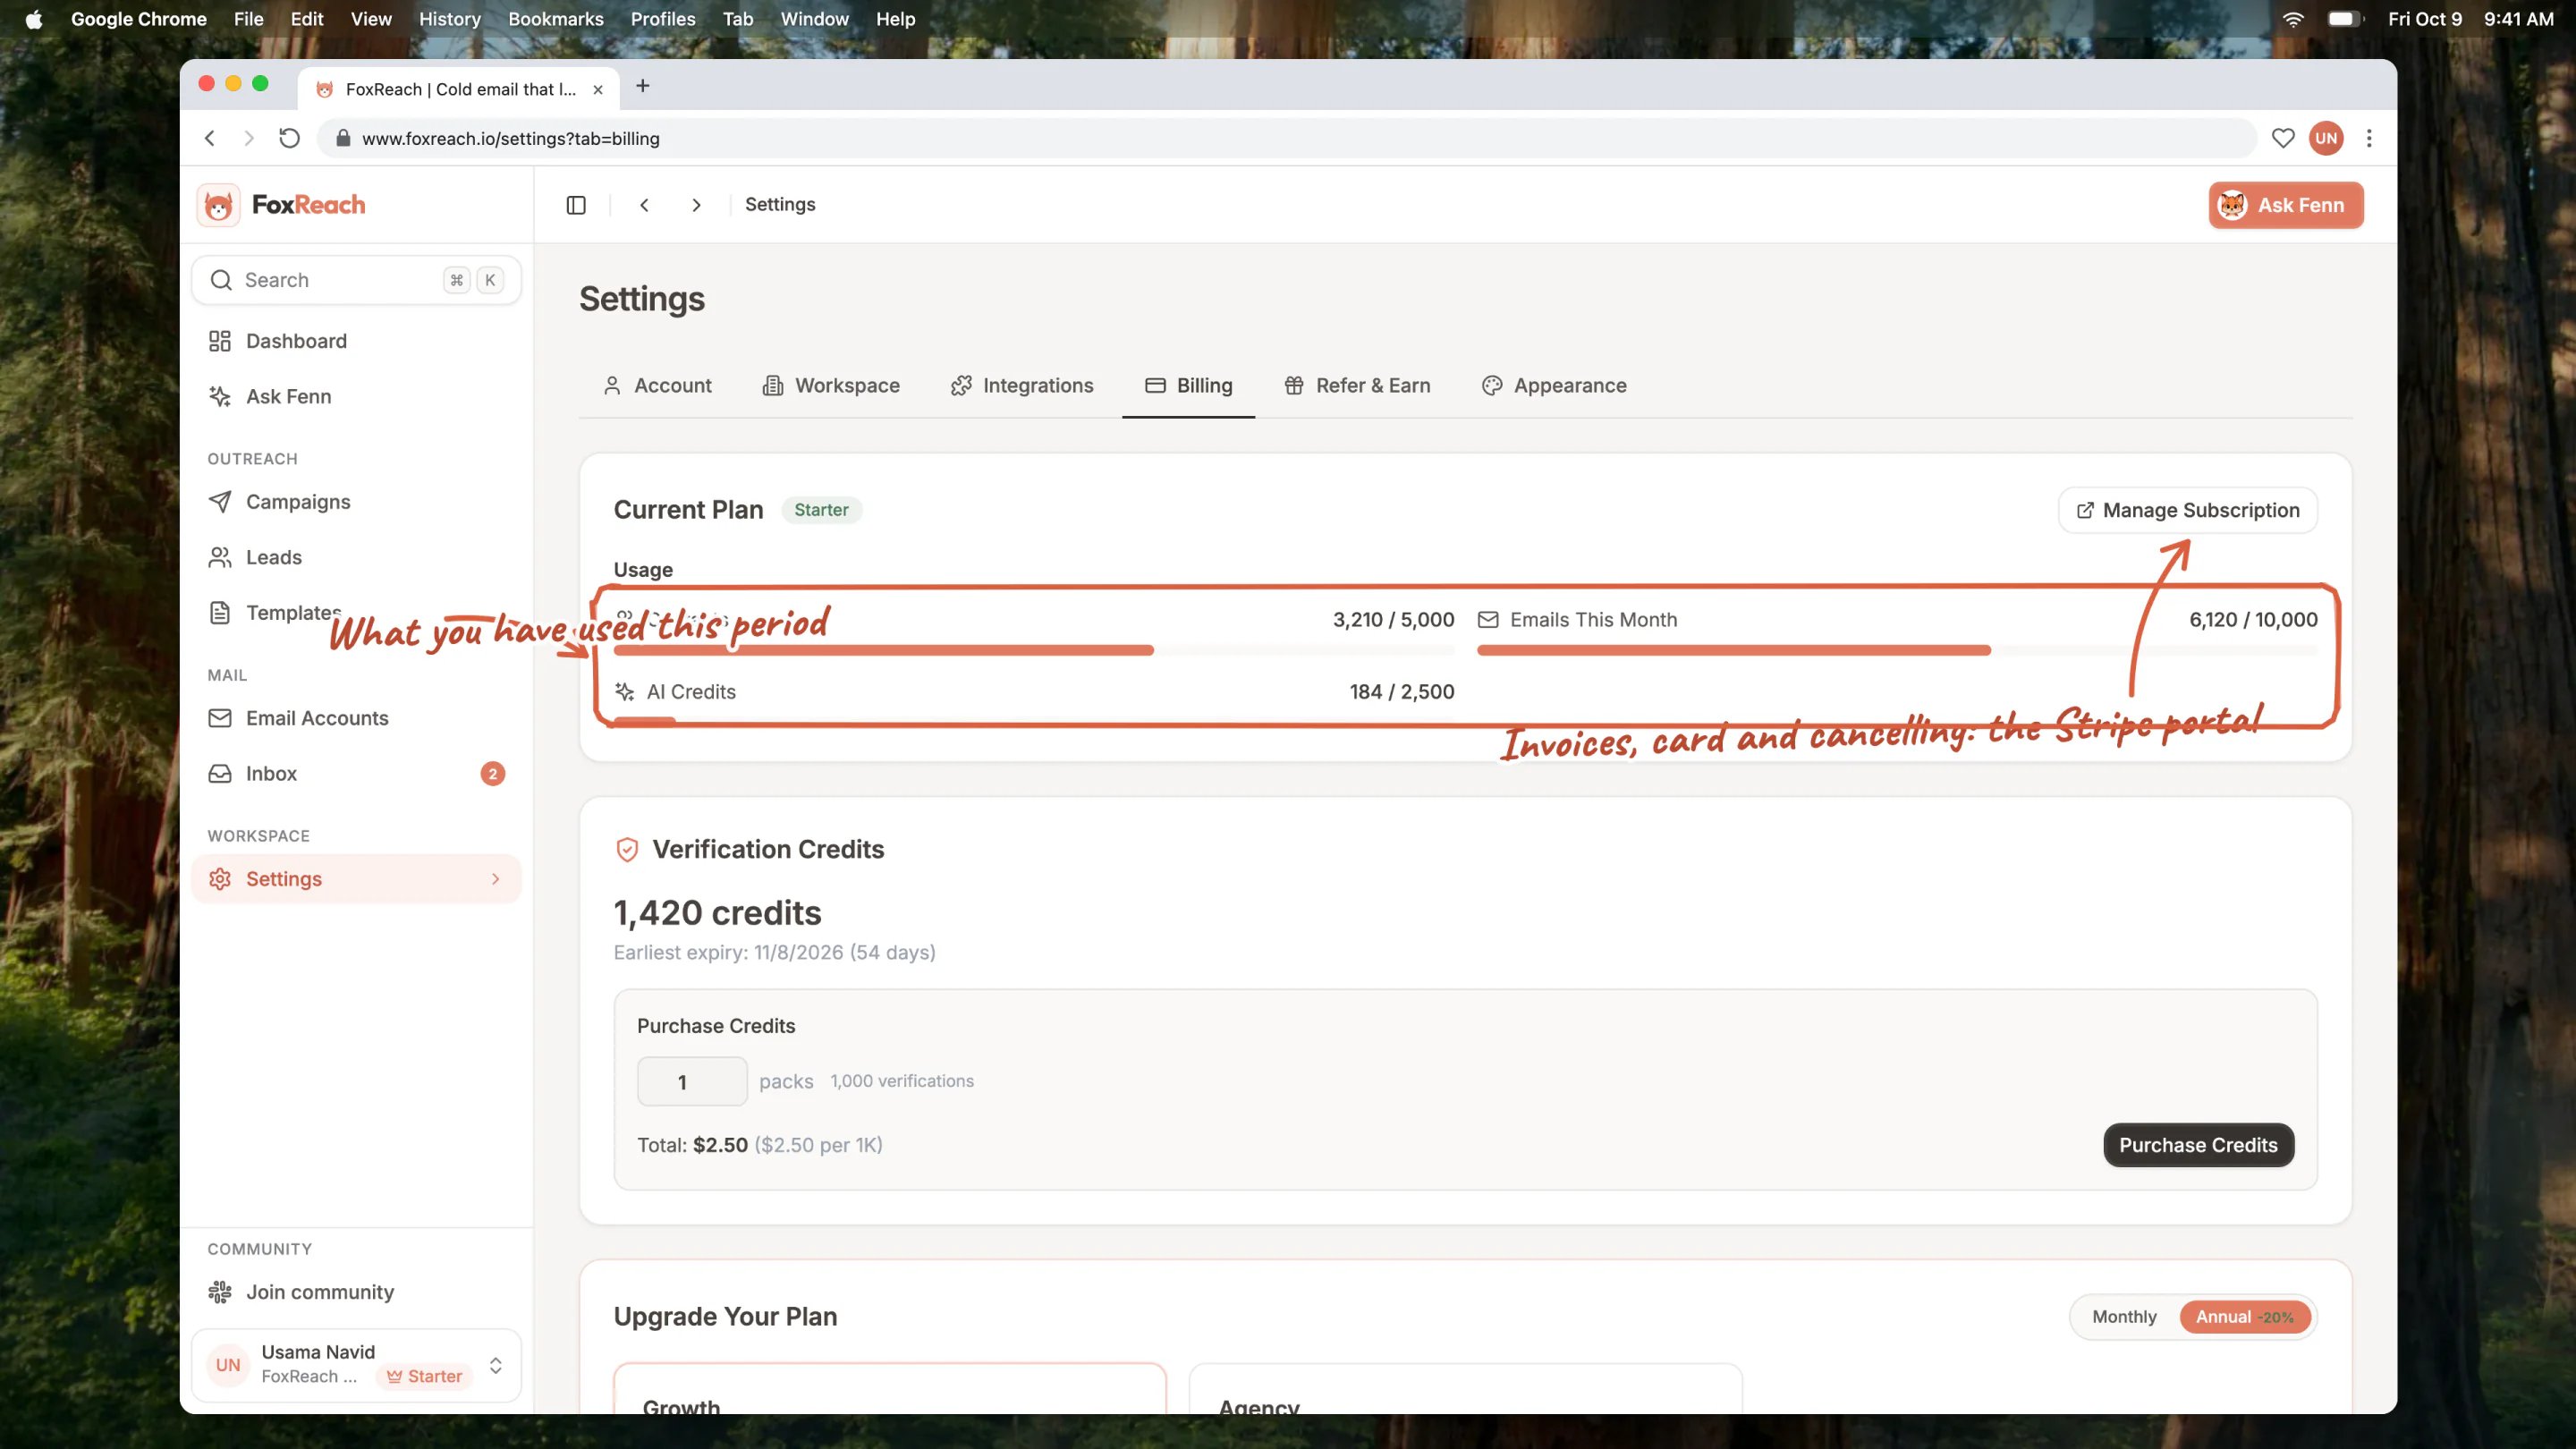Switch to the Appearance tab
Image resolution: width=2576 pixels, height=1449 pixels.
1554,386
